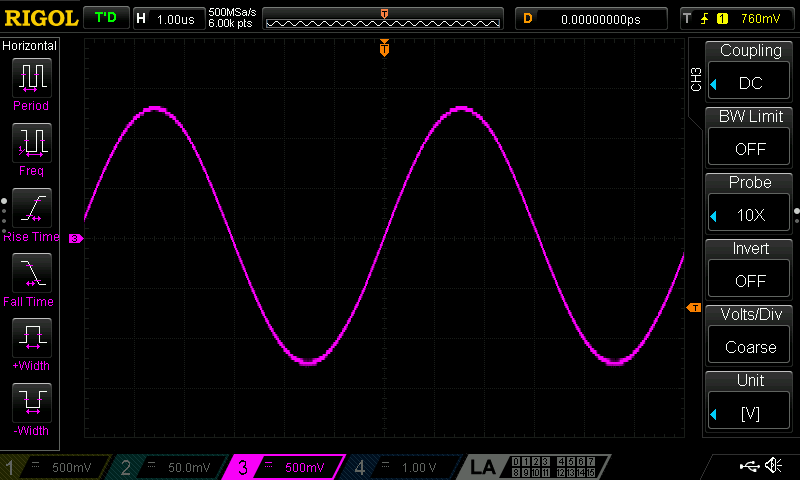Select channel 1 500mV tab
Screen dimensions: 800x480
(54, 467)
